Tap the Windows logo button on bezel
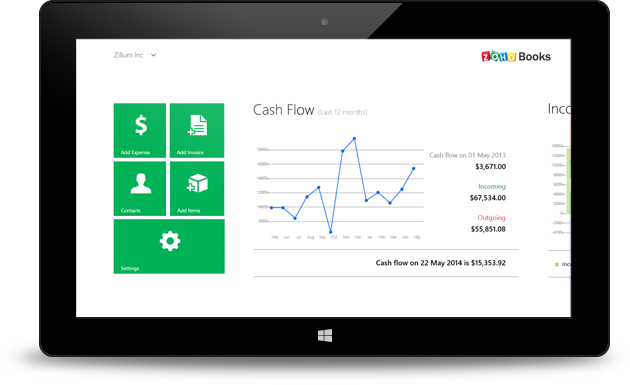Image resolution: width=630 pixels, height=385 pixels. tap(325, 336)
